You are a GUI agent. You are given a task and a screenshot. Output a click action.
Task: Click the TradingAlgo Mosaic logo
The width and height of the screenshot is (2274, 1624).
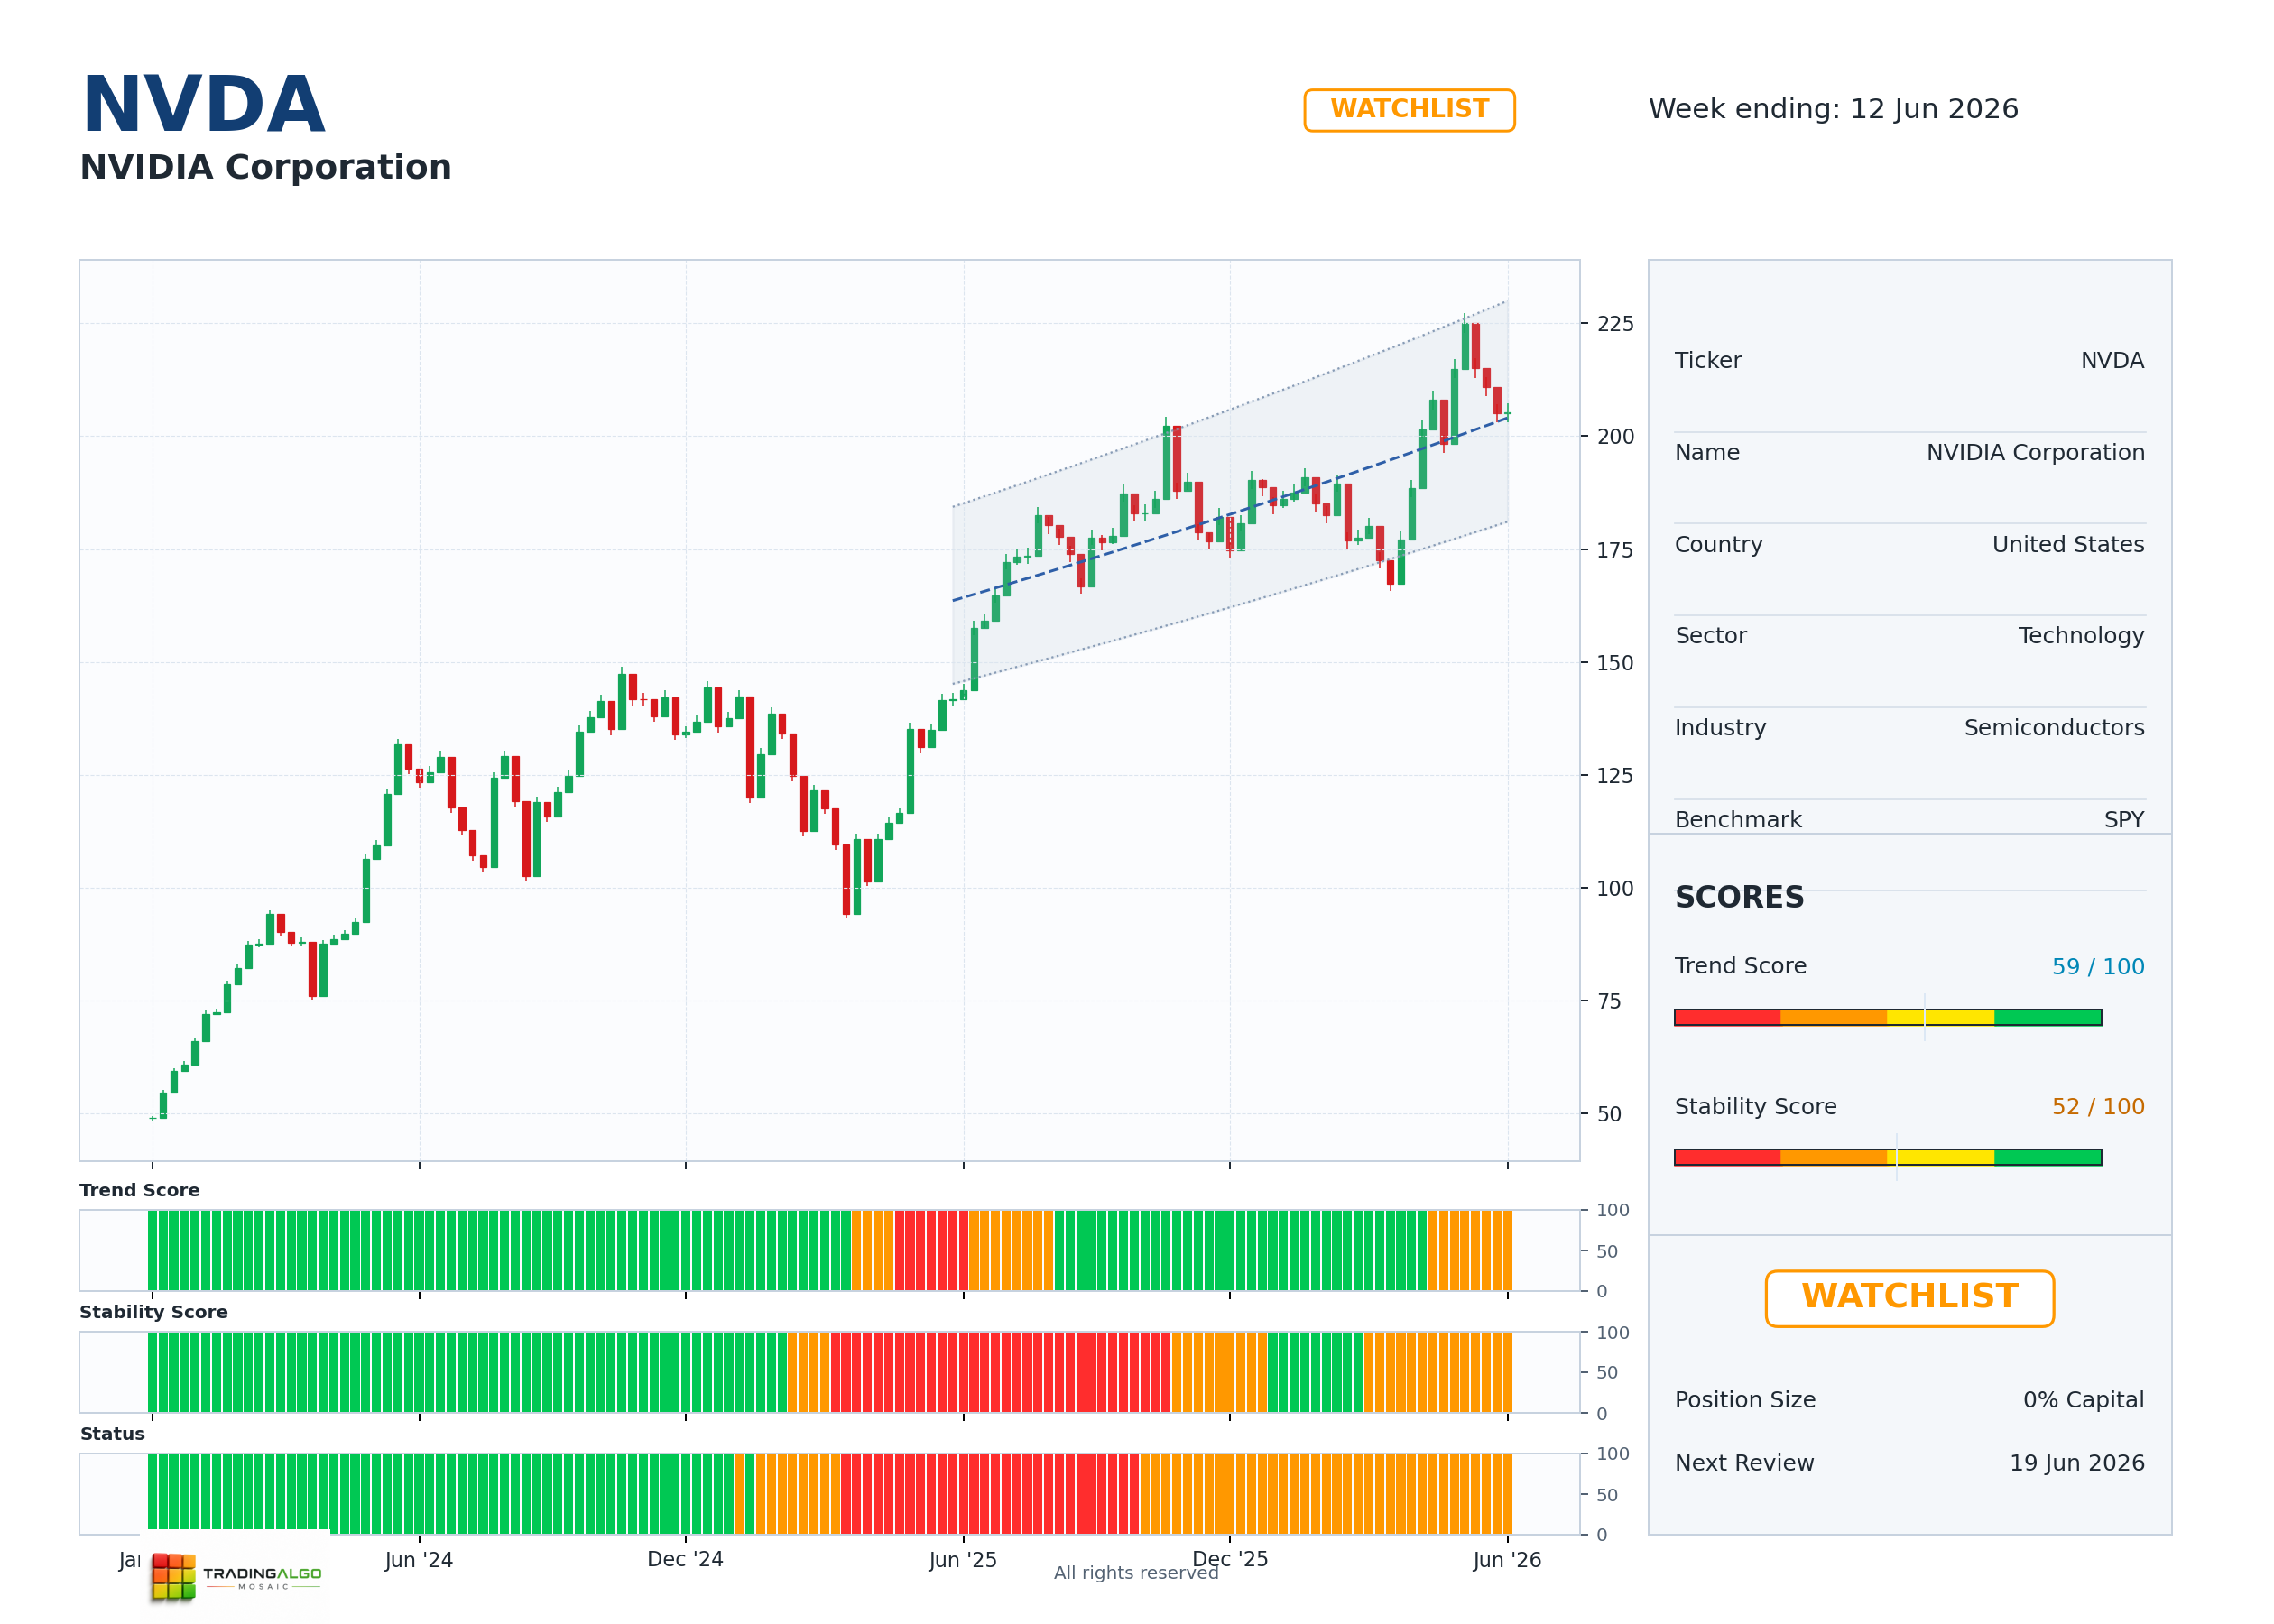[x=236, y=1577]
